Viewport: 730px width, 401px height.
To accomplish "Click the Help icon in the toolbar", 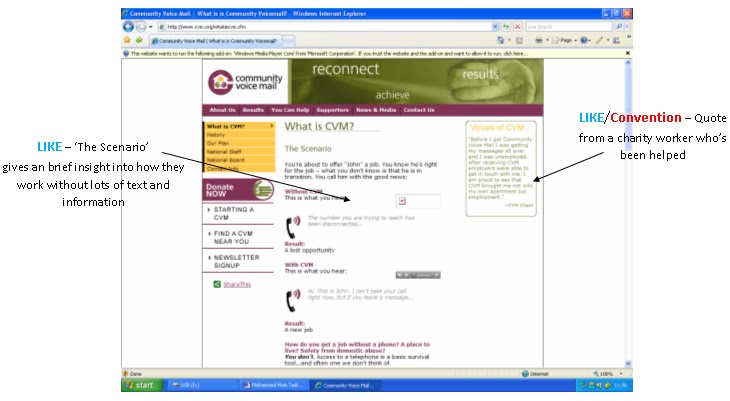I will pos(584,41).
